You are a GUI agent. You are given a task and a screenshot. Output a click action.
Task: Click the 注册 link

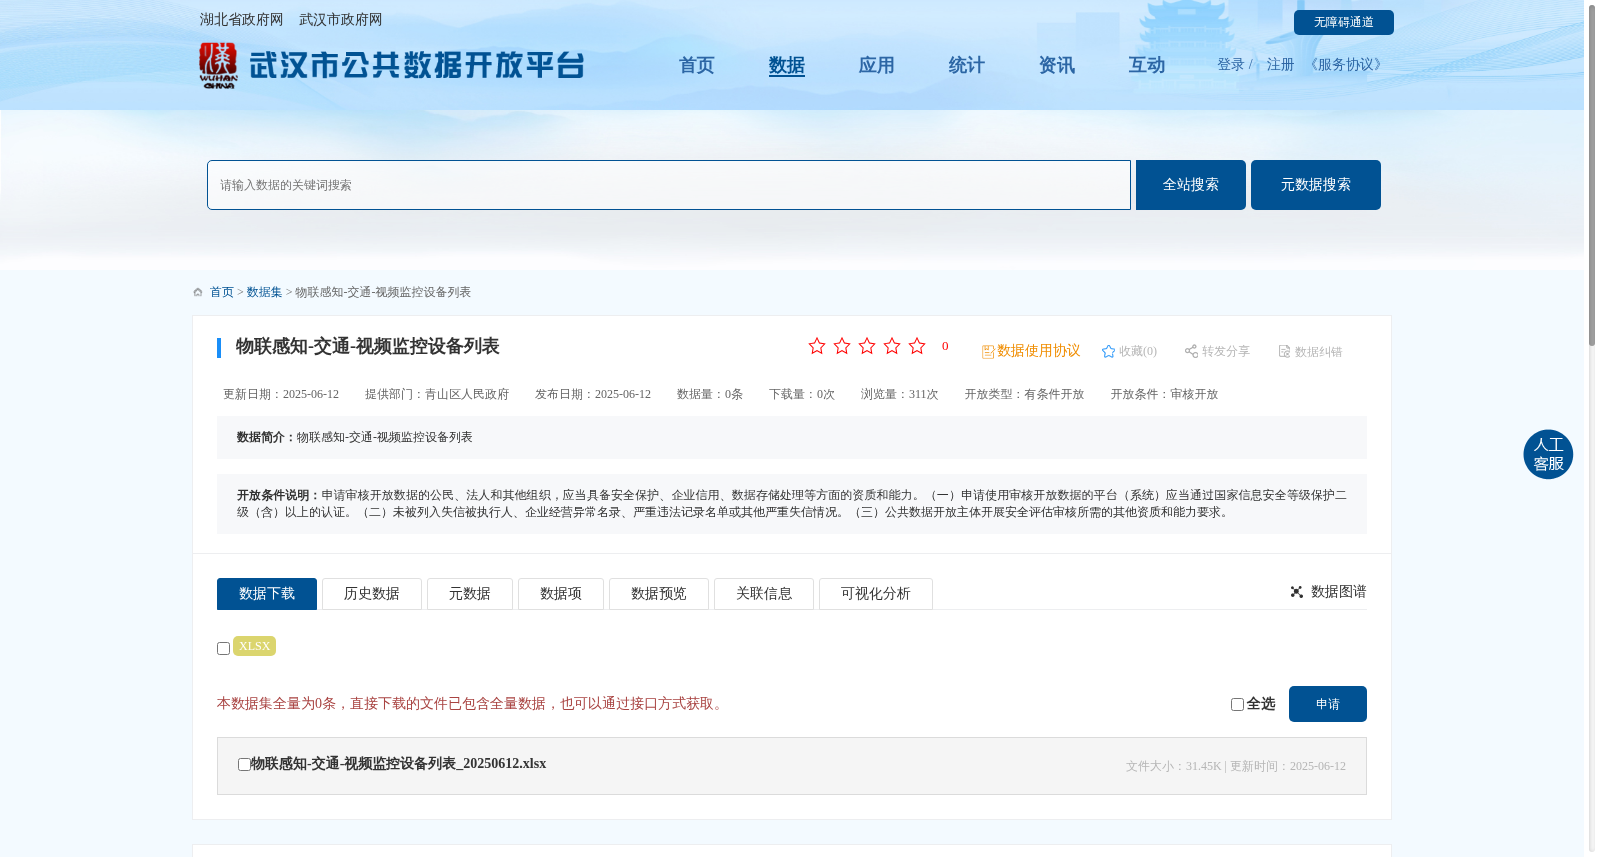[1280, 65]
